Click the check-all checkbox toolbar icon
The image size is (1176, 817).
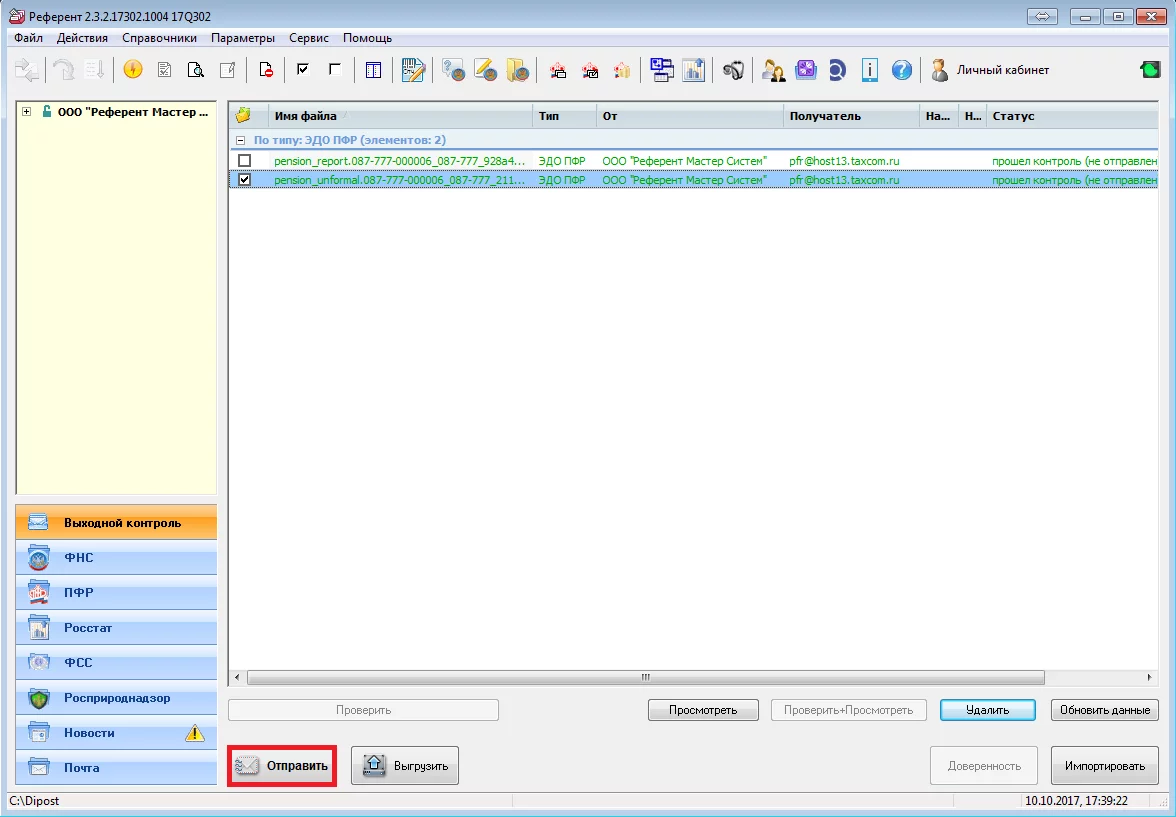(x=303, y=71)
